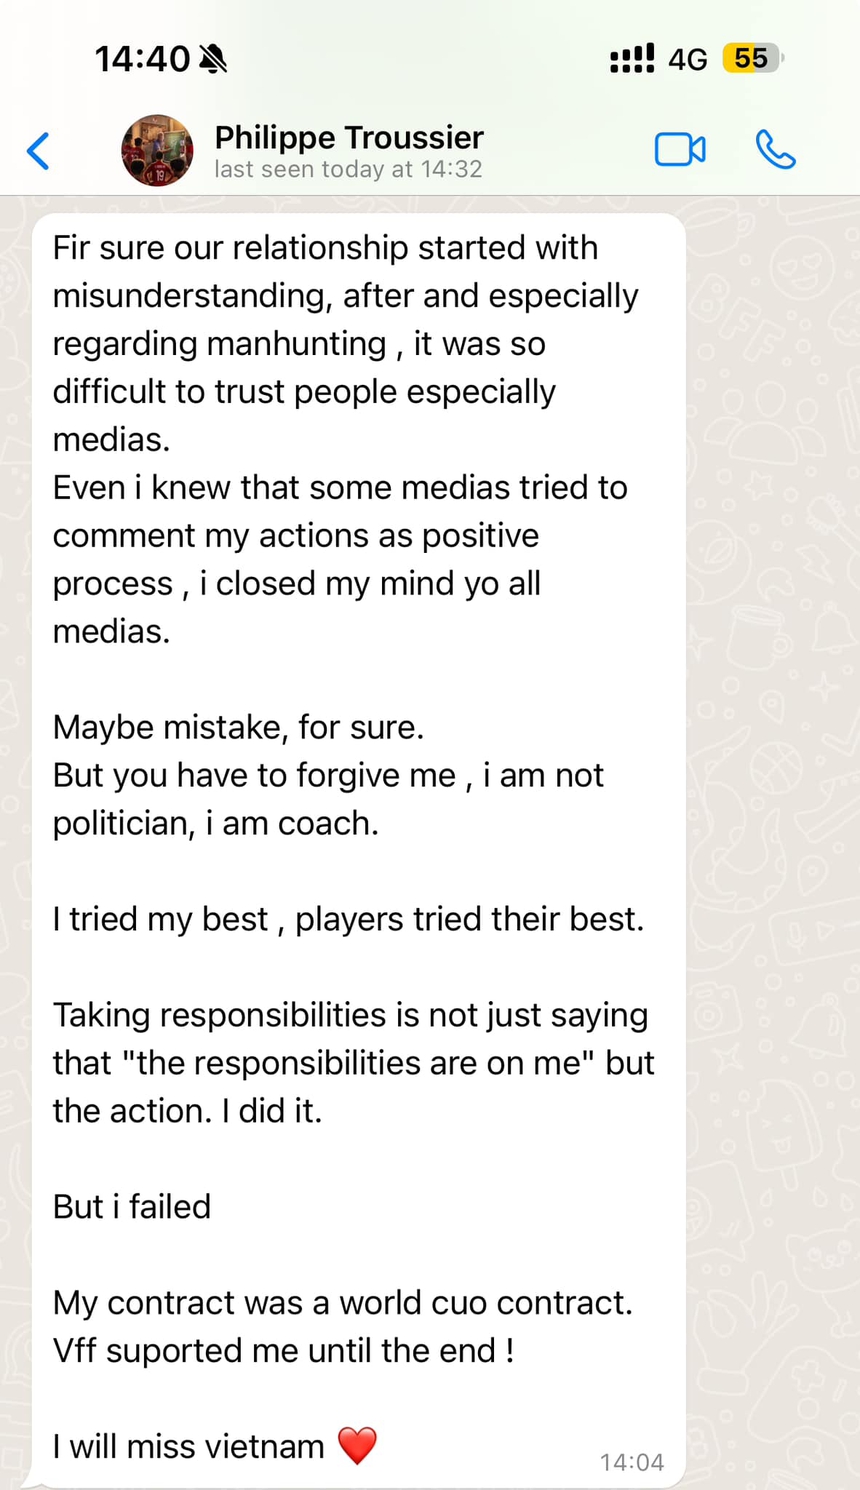Tap the status bar clock showing 14:40
The image size is (860, 1490).
tap(142, 60)
